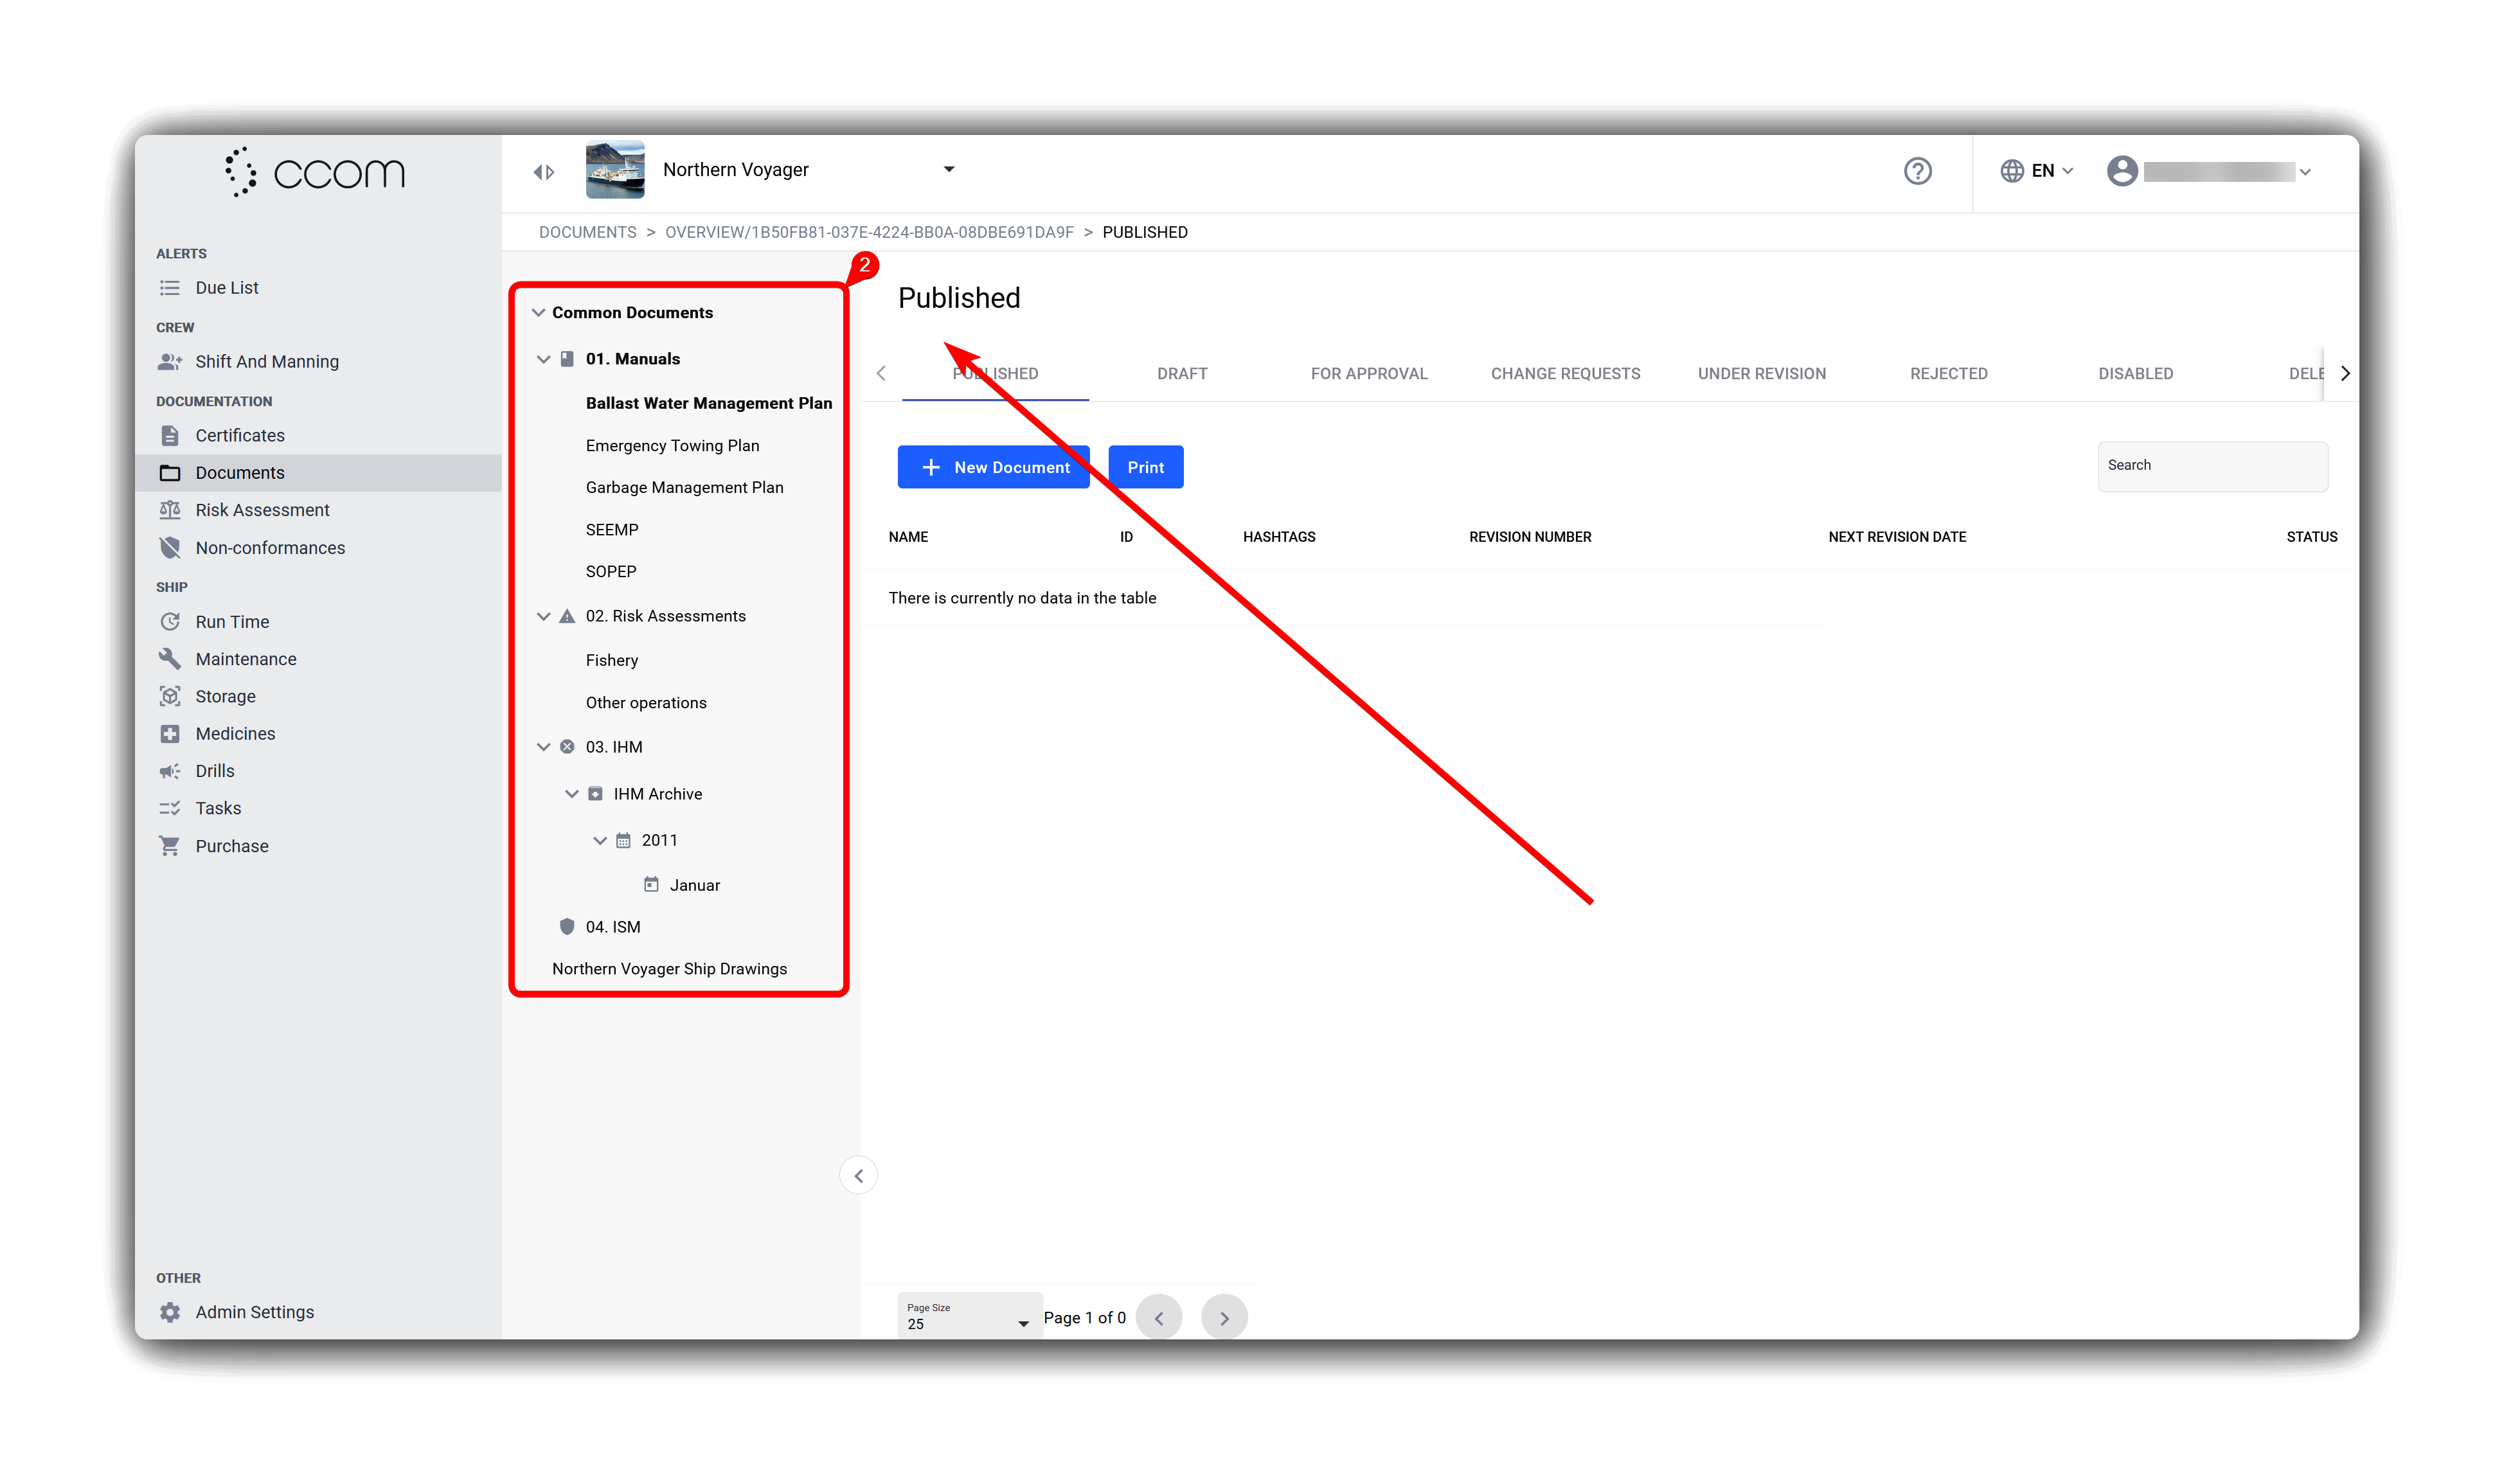The image size is (2504, 1484).
Task: Click the Northern Voyager ship thumbnail
Action: coord(614,170)
